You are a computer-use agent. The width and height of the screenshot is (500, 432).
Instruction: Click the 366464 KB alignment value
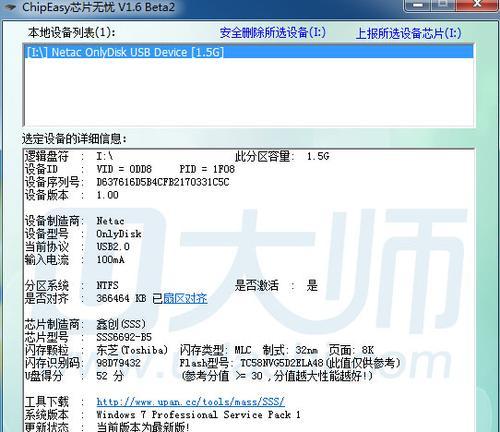[x=121, y=298]
